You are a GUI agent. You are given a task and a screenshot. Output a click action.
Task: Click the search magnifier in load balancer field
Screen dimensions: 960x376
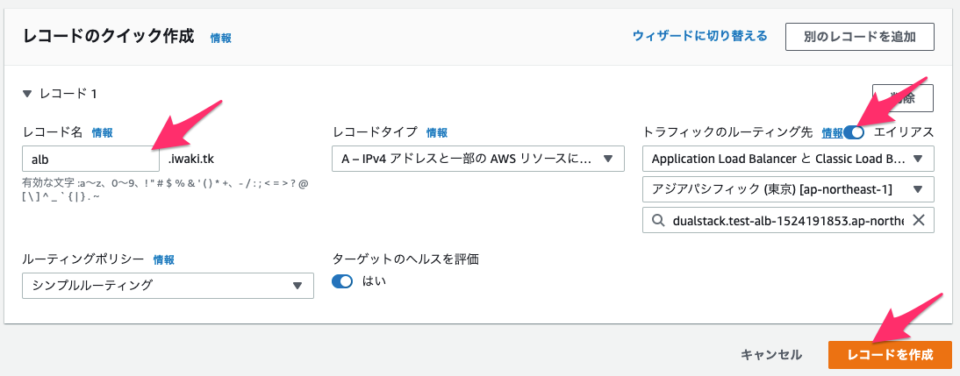click(x=658, y=220)
